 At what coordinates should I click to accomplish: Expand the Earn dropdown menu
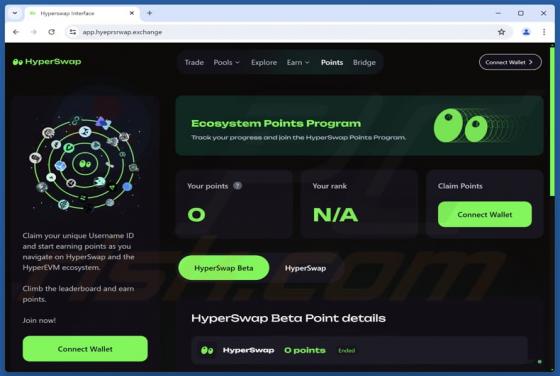point(298,62)
